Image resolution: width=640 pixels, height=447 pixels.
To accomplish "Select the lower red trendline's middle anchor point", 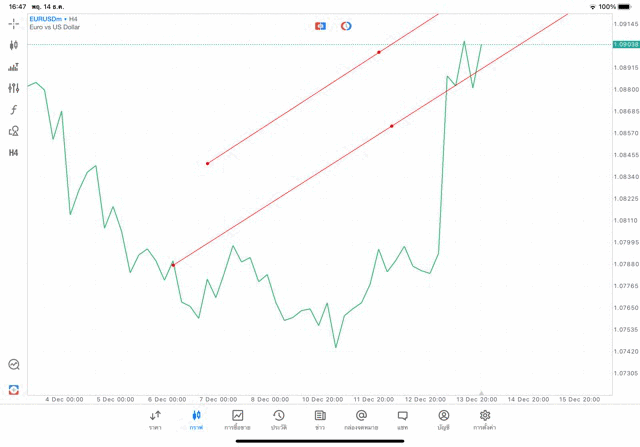I will (x=391, y=126).
